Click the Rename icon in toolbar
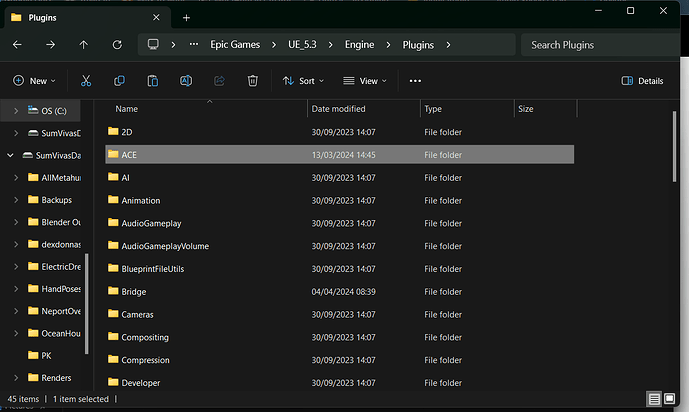Screen dimensions: 689x412 pos(186,81)
